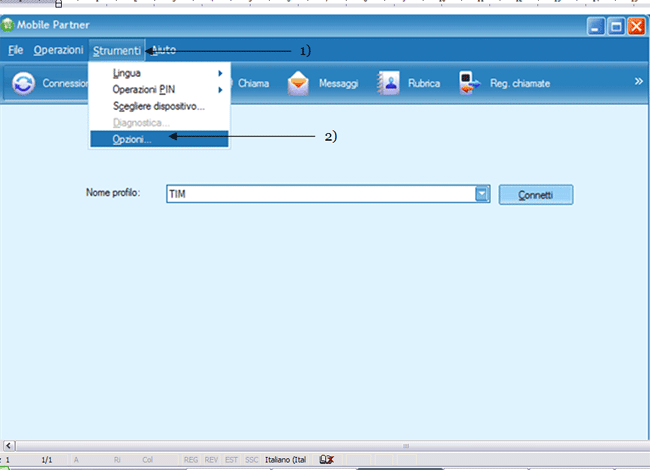The width and height of the screenshot is (650, 470).
Task: Open the Reg. chiamate call log icon
Action: point(470,84)
